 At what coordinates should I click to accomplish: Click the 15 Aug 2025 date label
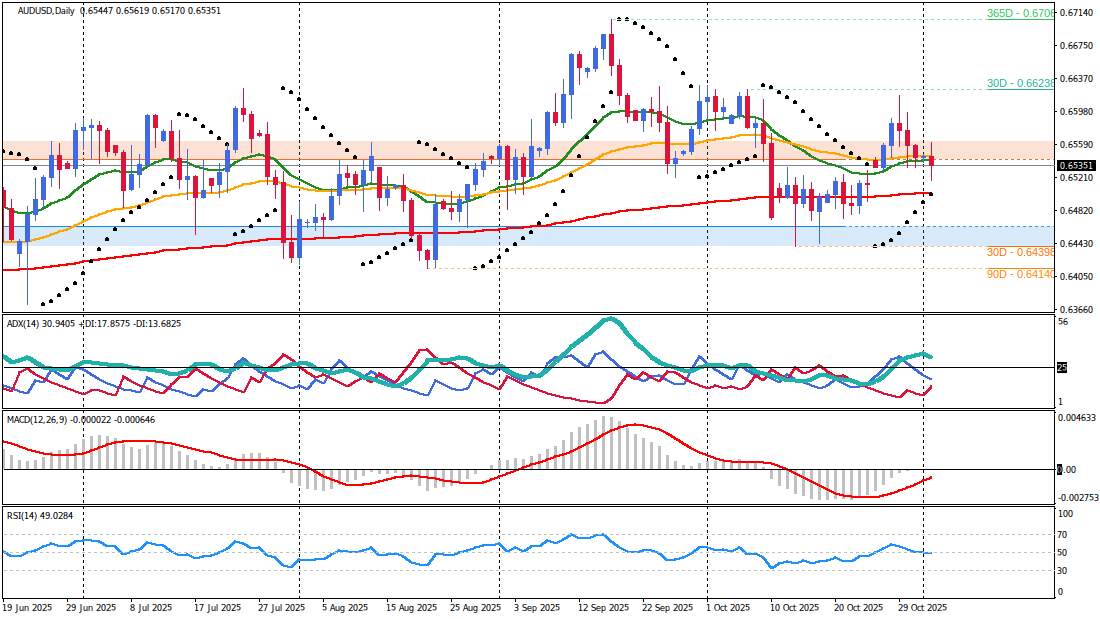[x=410, y=608]
